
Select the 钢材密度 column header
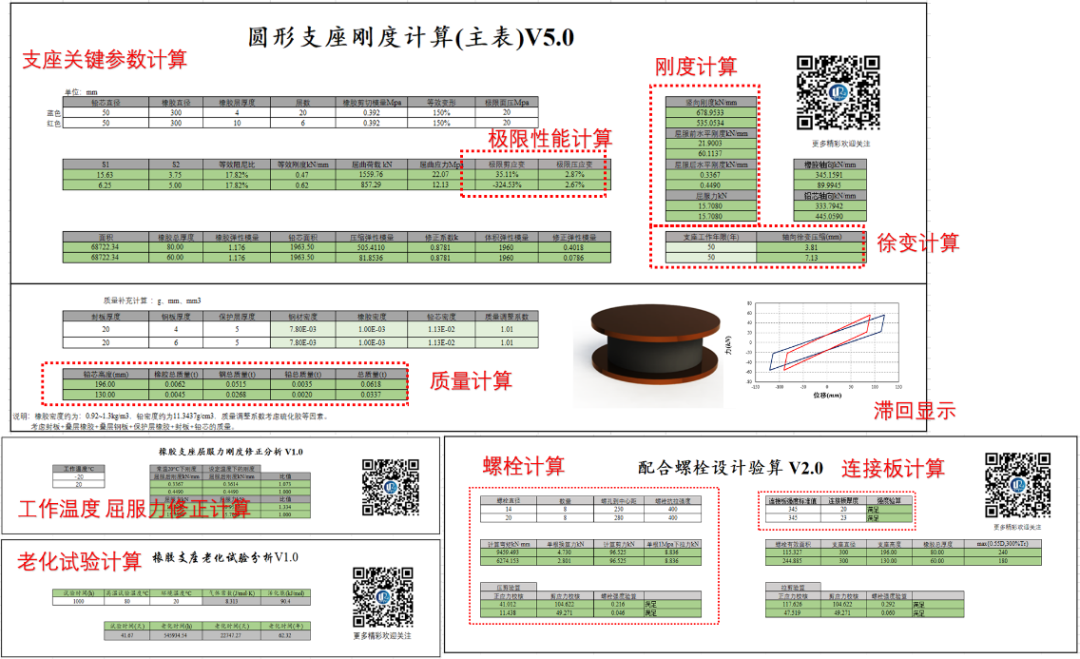pyautogui.click(x=303, y=317)
